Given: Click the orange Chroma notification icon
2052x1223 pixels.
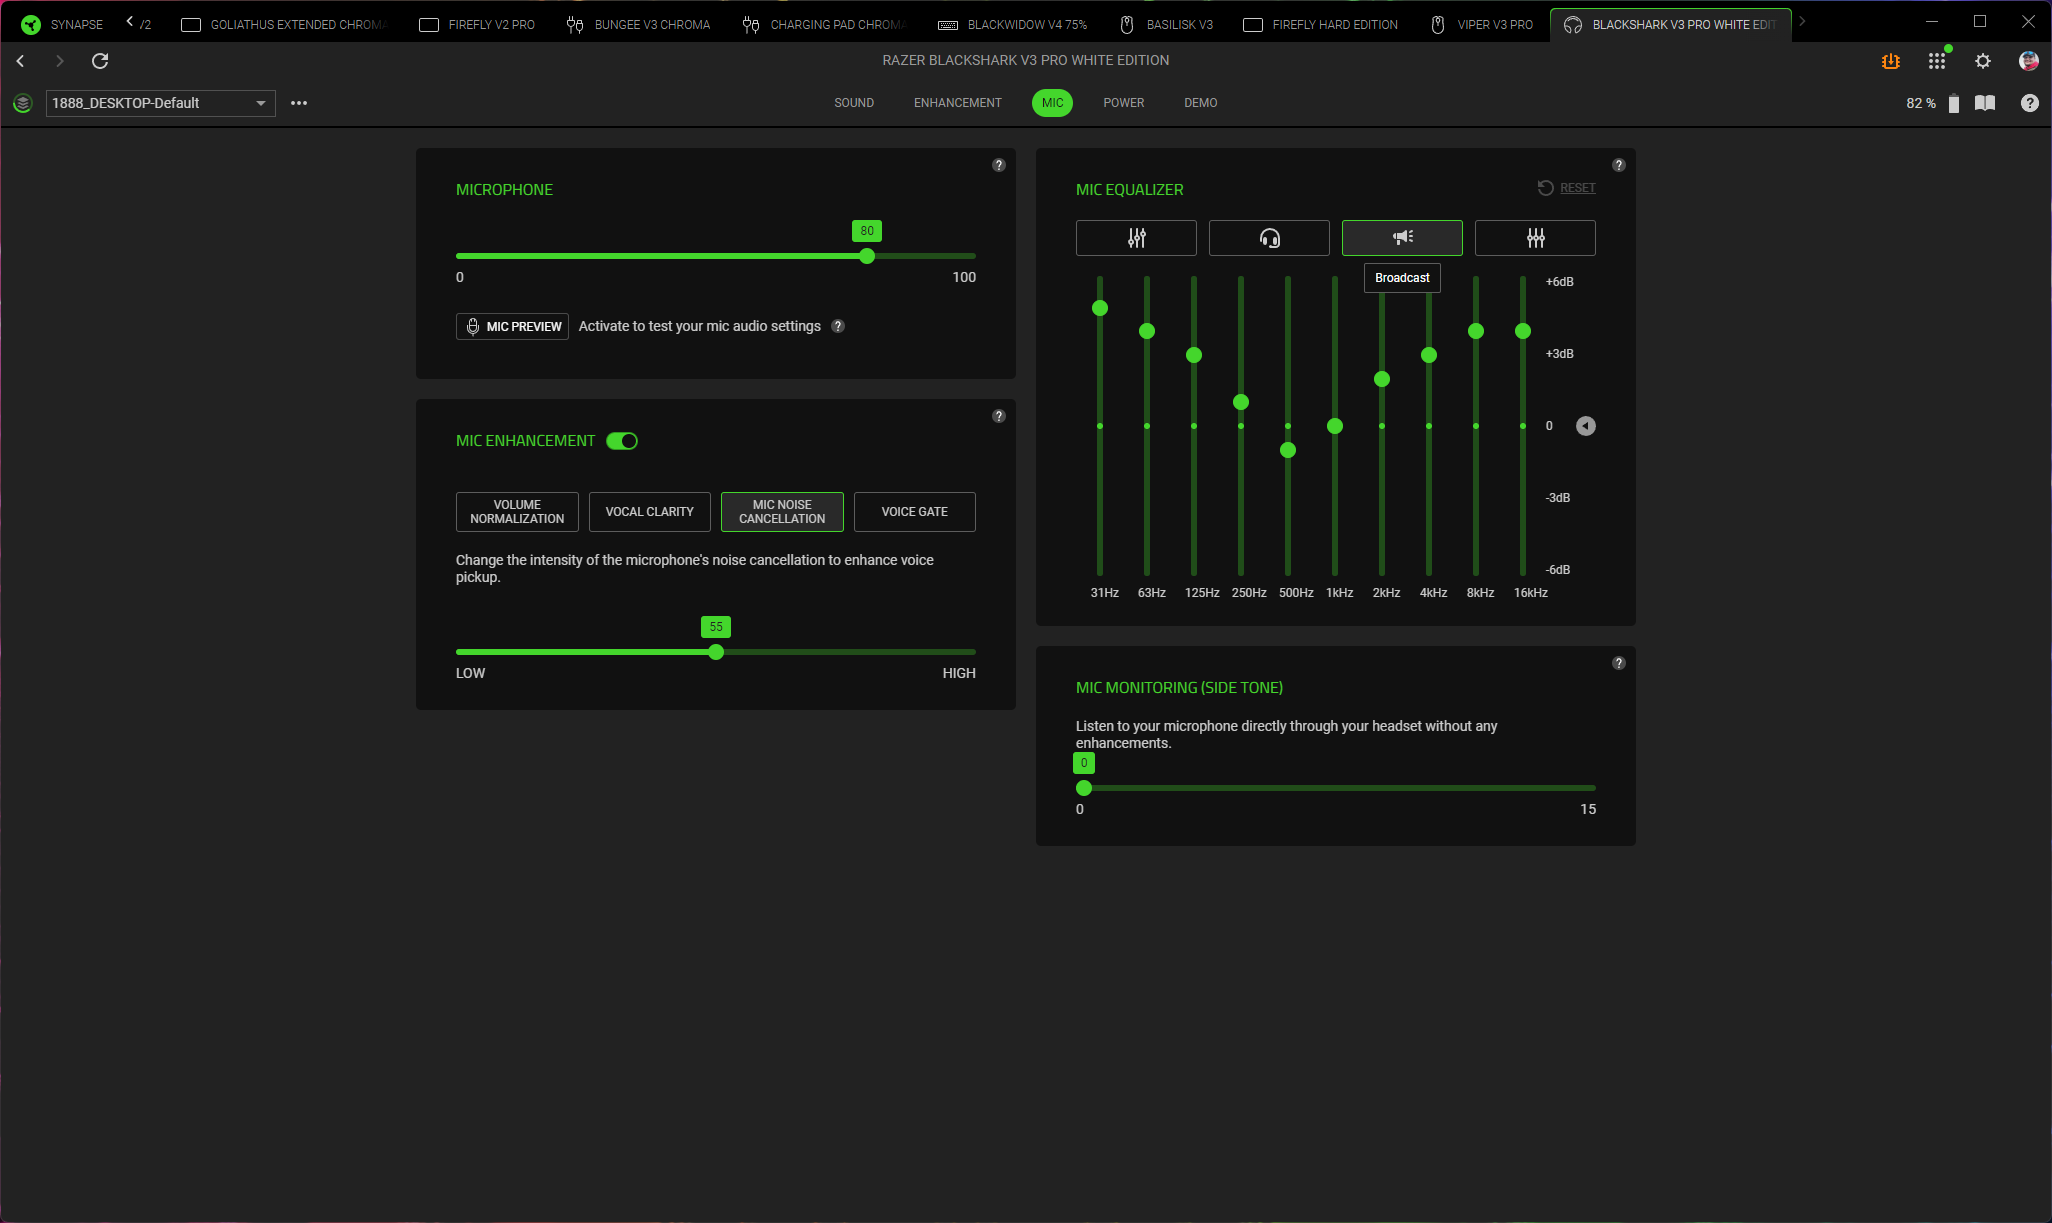Looking at the screenshot, I should [x=1890, y=61].
